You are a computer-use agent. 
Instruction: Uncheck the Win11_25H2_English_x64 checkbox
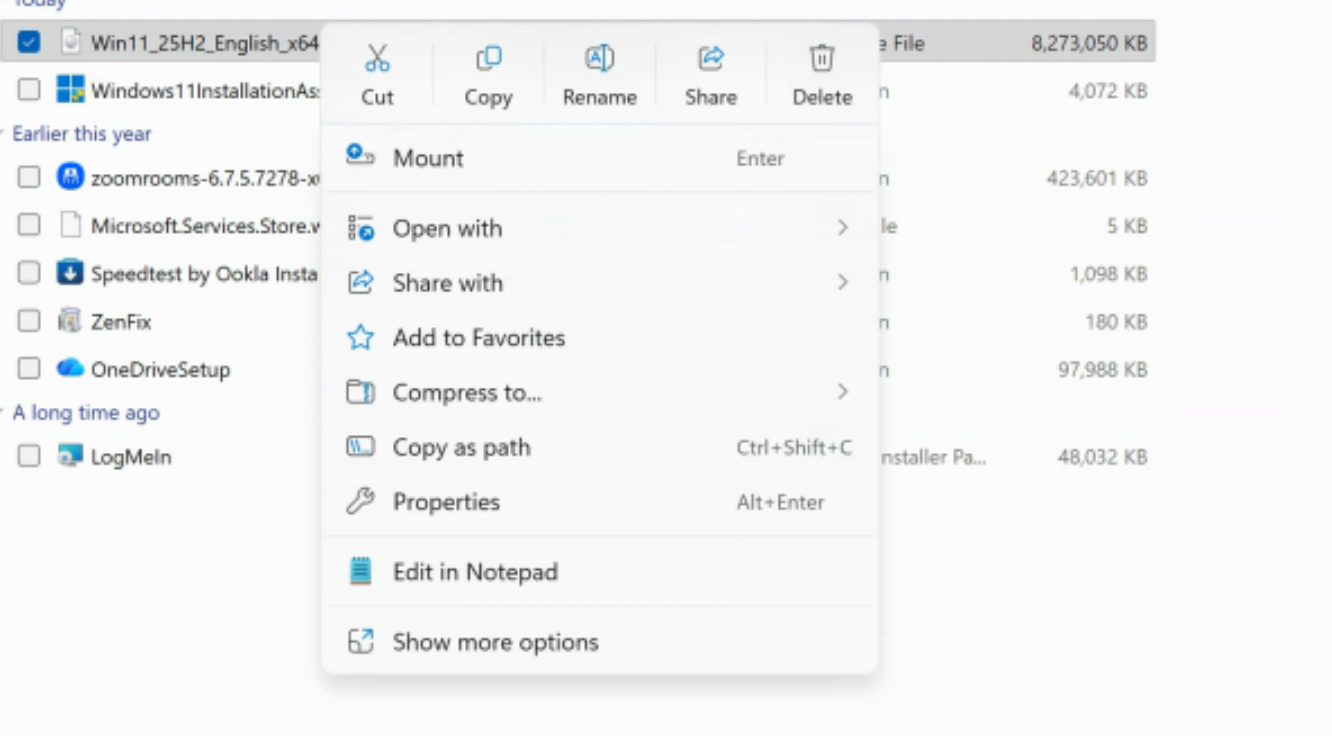click(x=29, y=42)
